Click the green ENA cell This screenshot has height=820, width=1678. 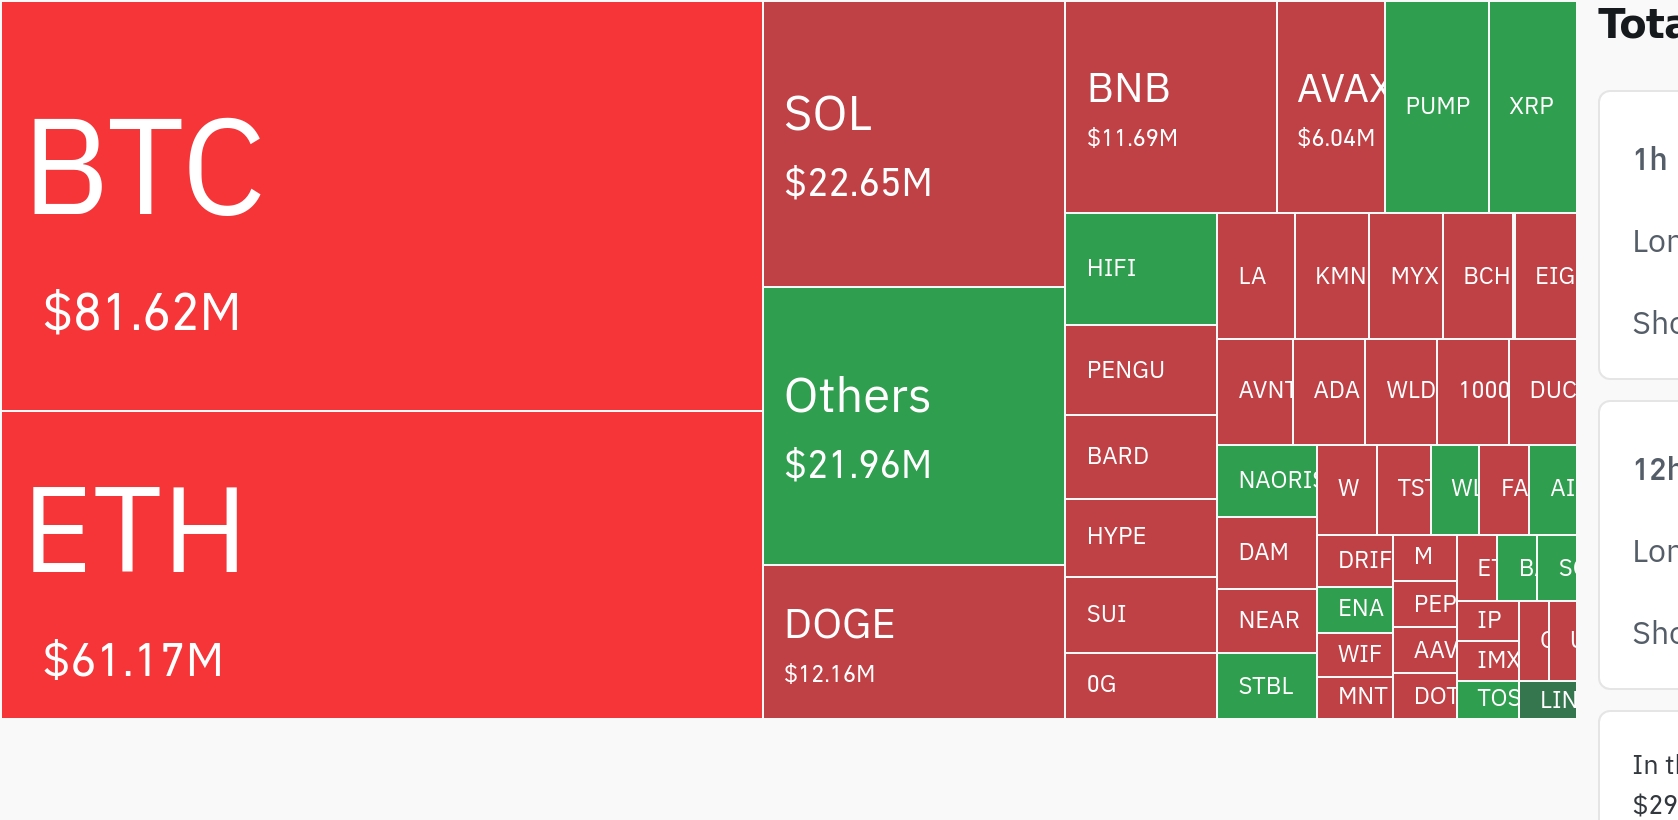pyautogui.click(x=1355, y=609)
